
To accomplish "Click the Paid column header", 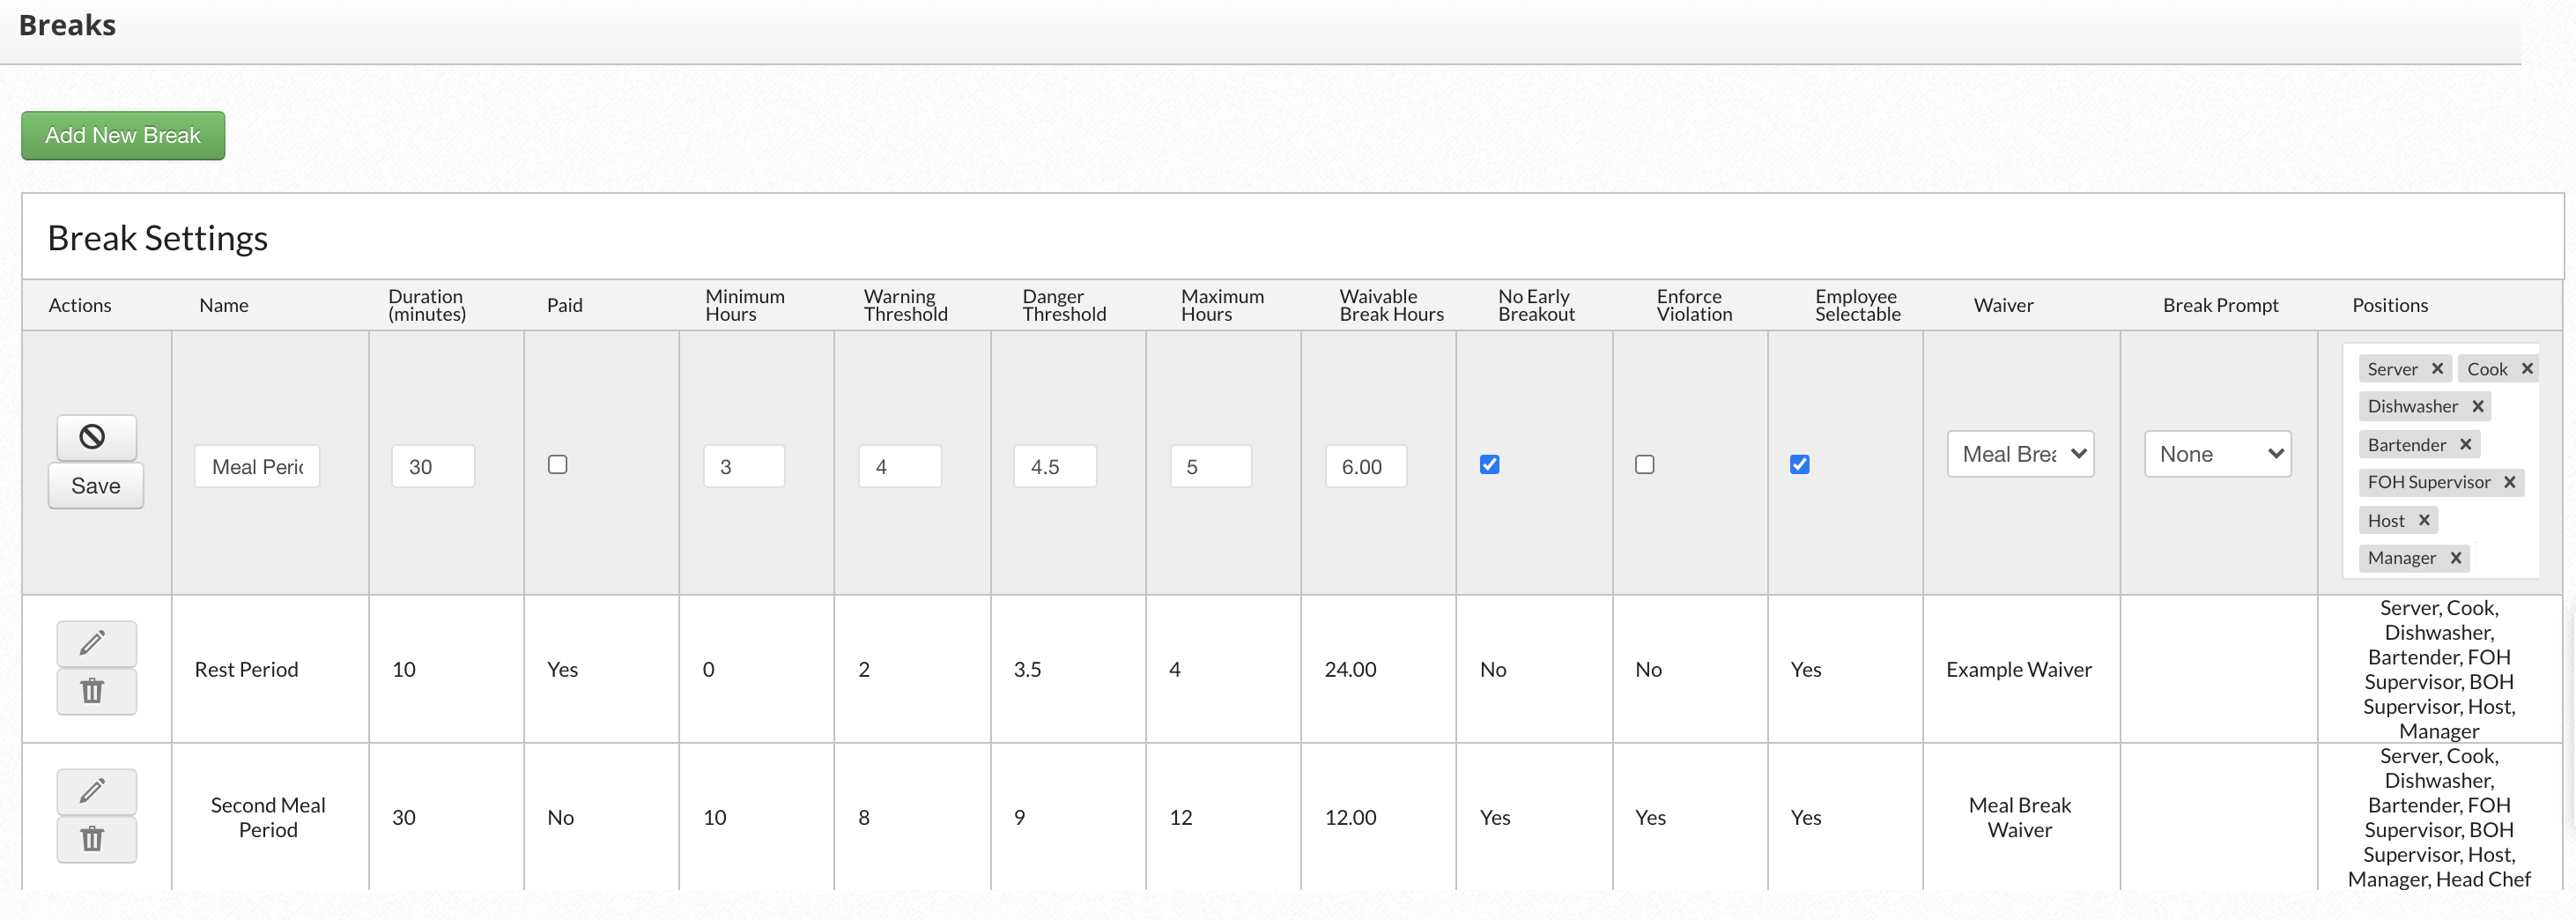I will [x=564, y=305].
